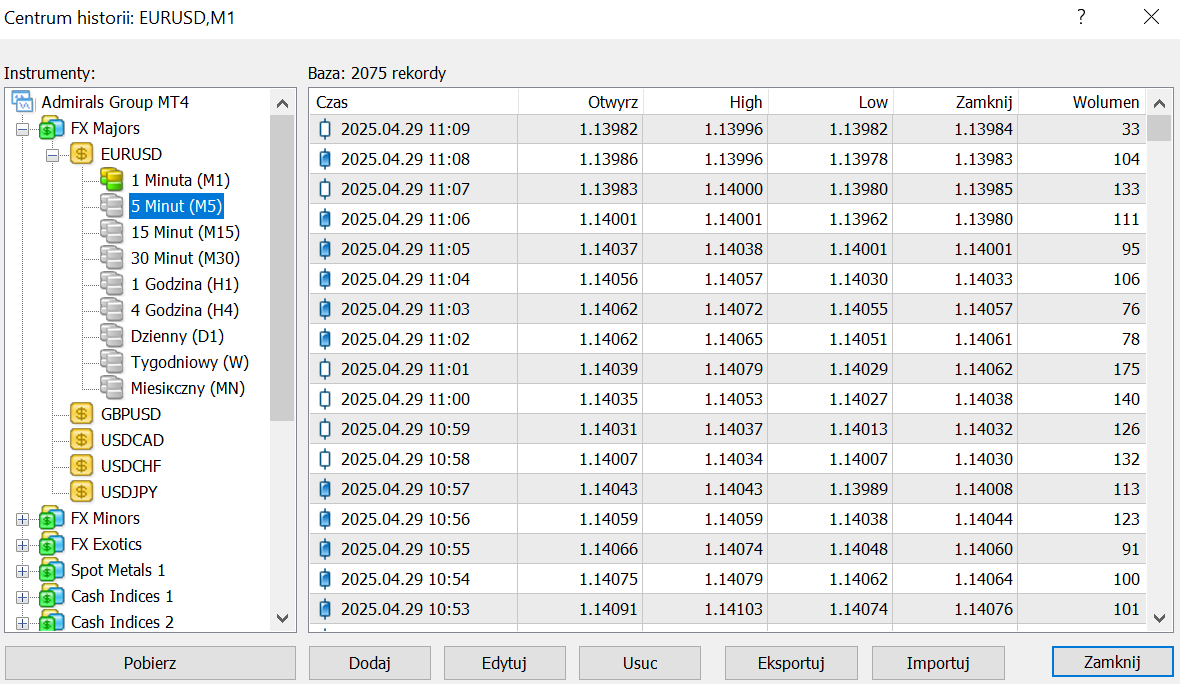1180x684 pixels.
Task: Click the Pobierz button
Action: (x=151, y=663)
